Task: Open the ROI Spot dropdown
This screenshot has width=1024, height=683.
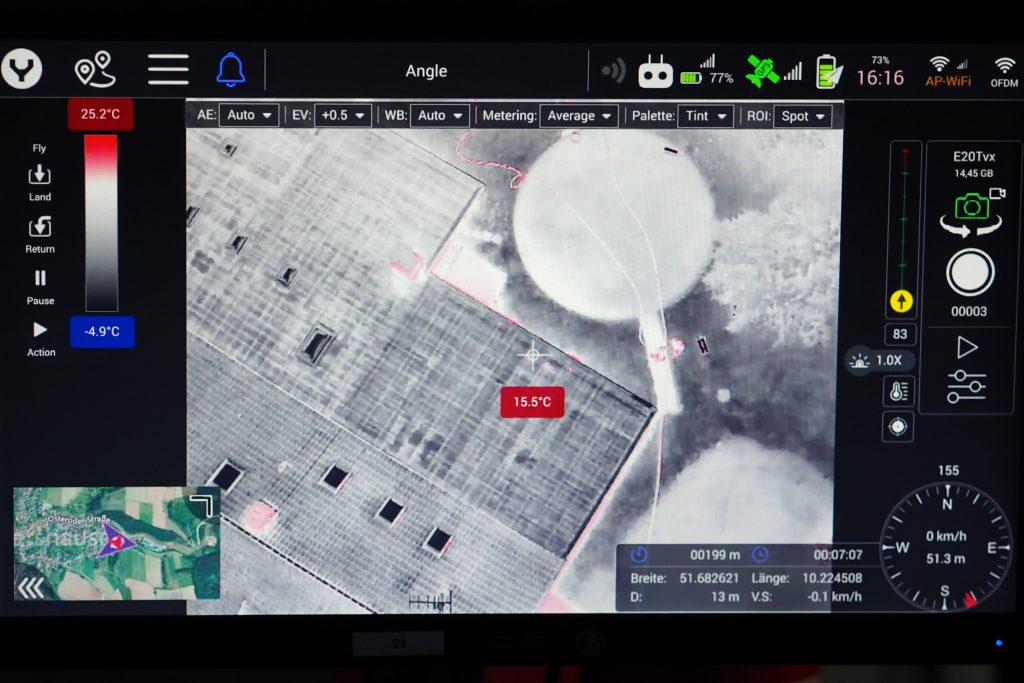Action: pyautogui.click(x=803, y=116)
